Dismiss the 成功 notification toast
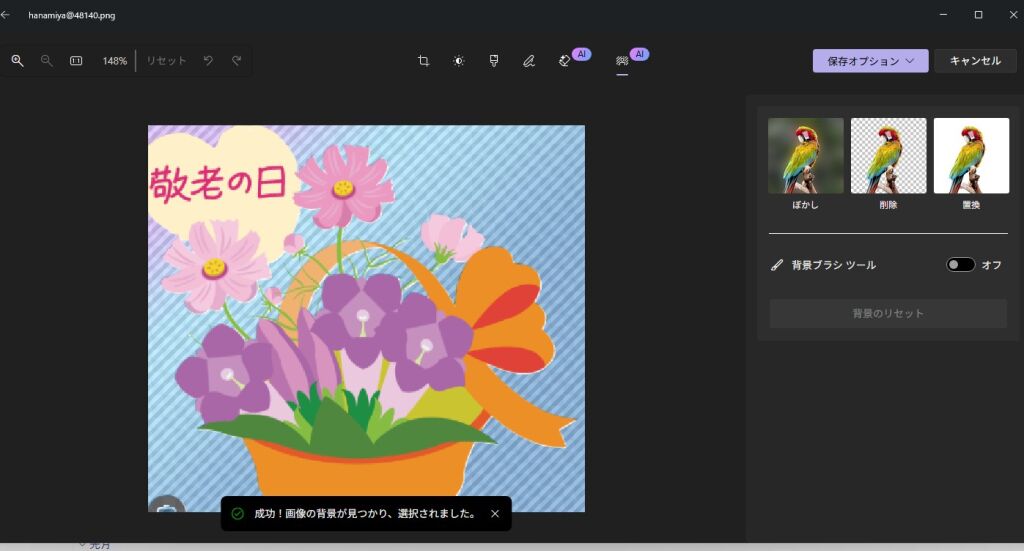 coord(495,514)
